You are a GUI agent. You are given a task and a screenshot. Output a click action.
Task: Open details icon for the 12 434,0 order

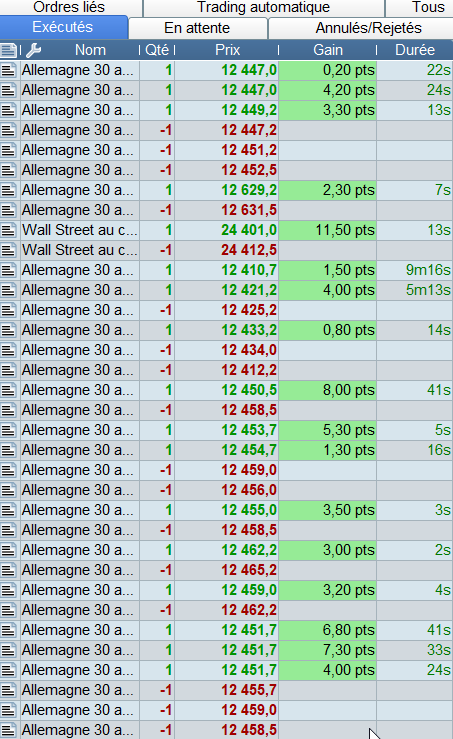click(x=8, y=350)
